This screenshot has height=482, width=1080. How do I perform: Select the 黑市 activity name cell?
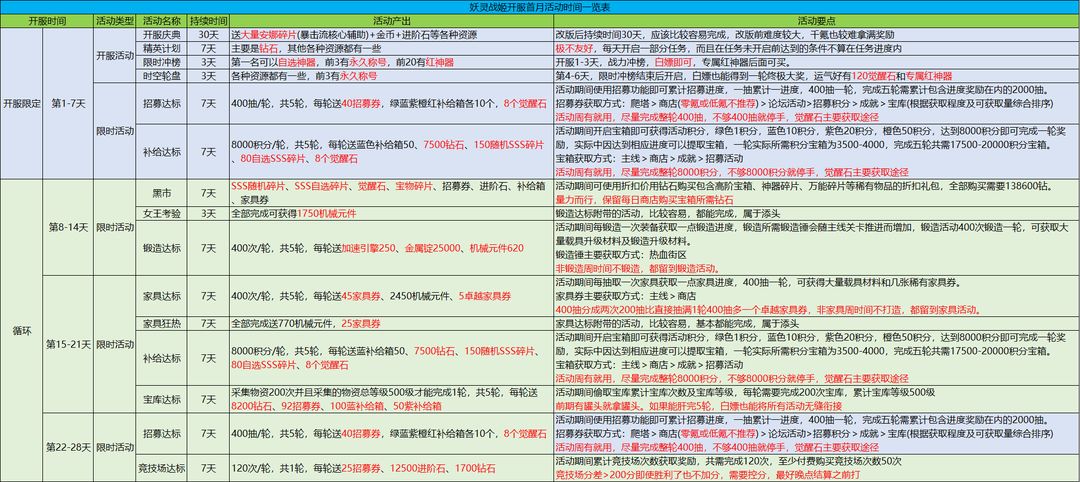point(161,193)
